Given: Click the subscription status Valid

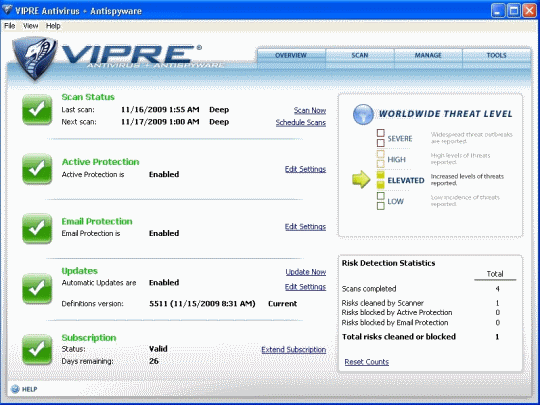Looking at the screenshot, I should [158, 349].
